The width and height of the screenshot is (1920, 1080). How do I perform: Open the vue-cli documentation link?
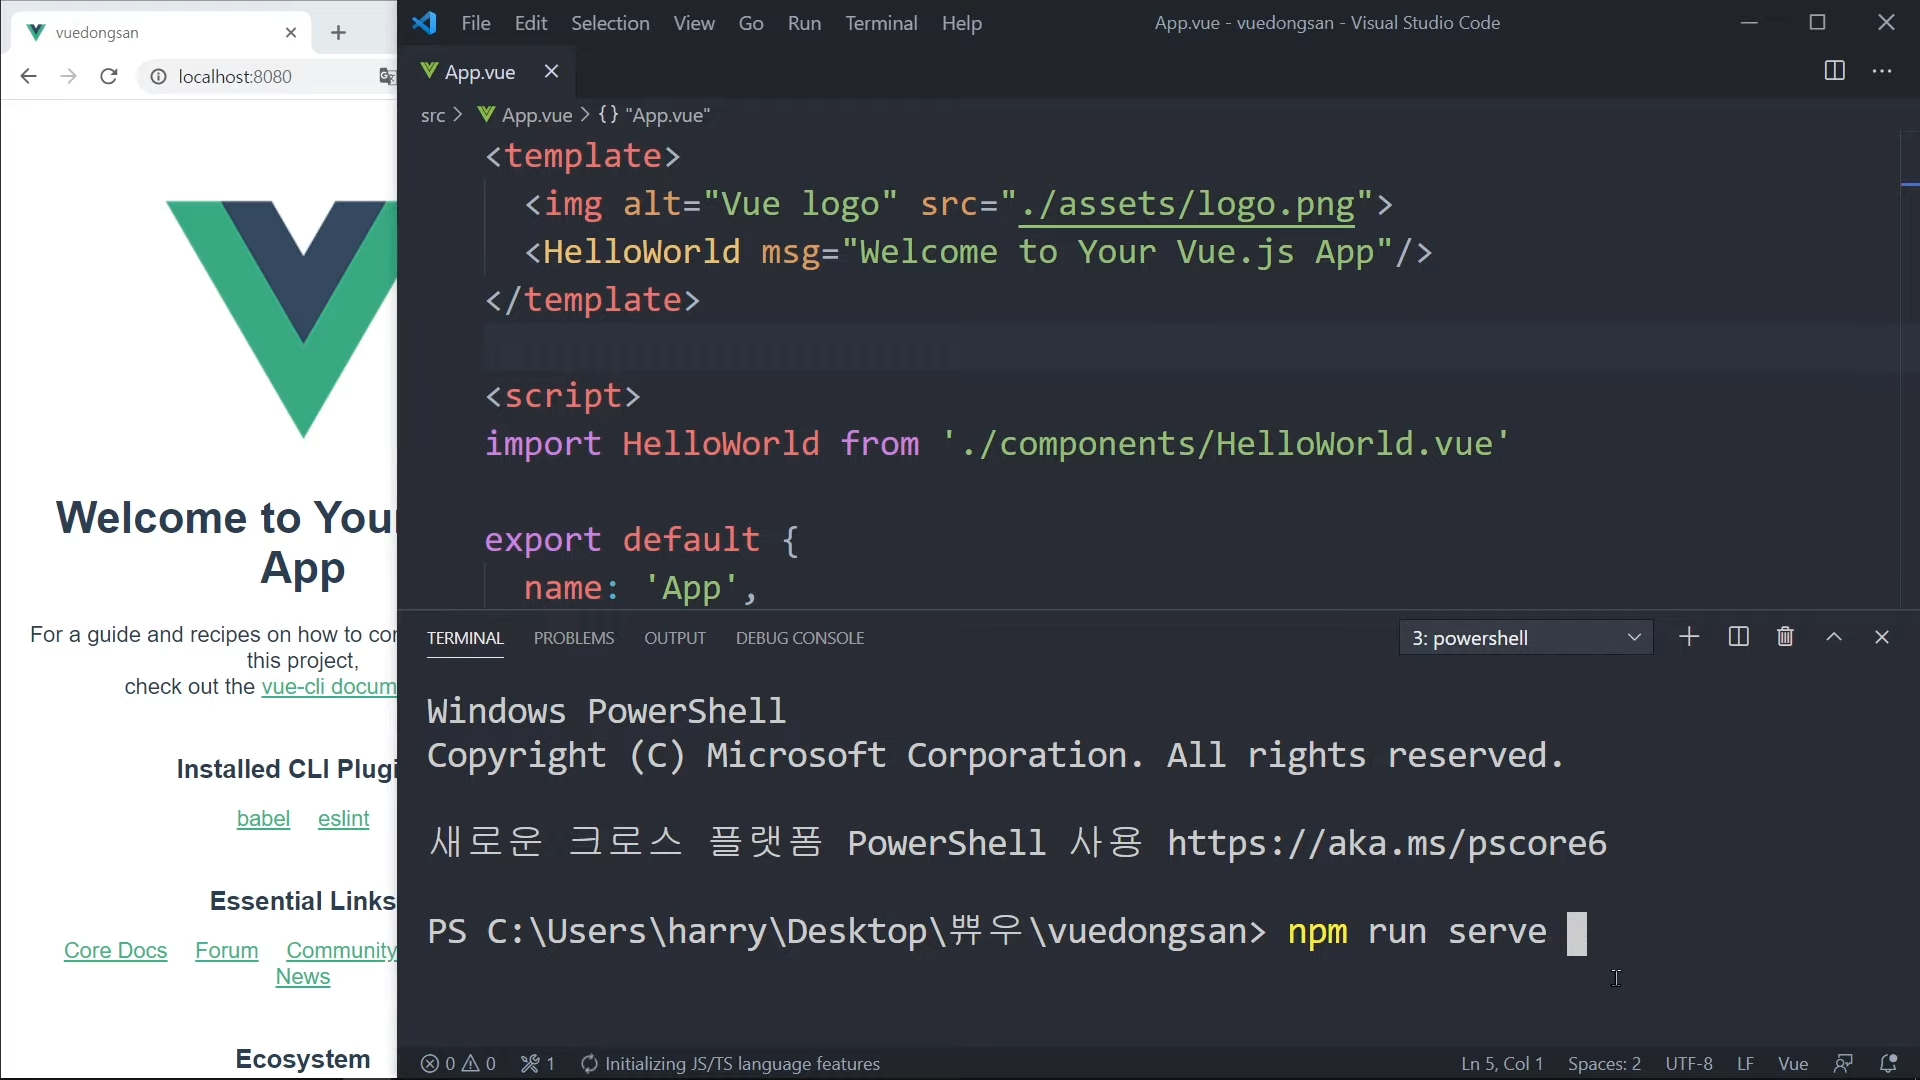click(x=329, y=687)
